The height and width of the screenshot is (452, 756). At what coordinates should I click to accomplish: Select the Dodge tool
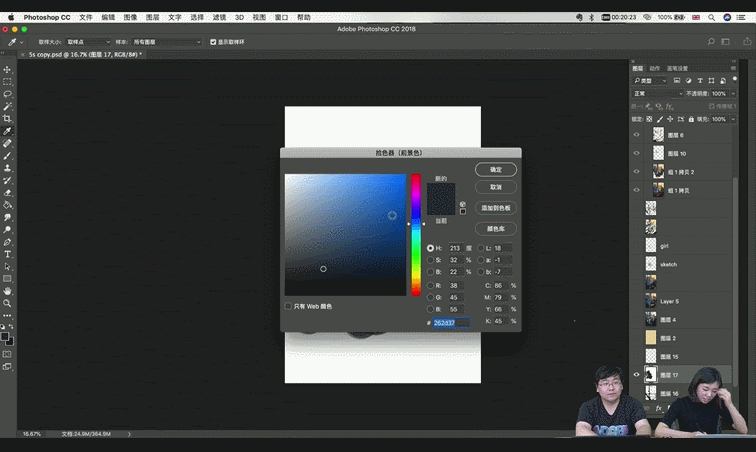click(7, 230)
